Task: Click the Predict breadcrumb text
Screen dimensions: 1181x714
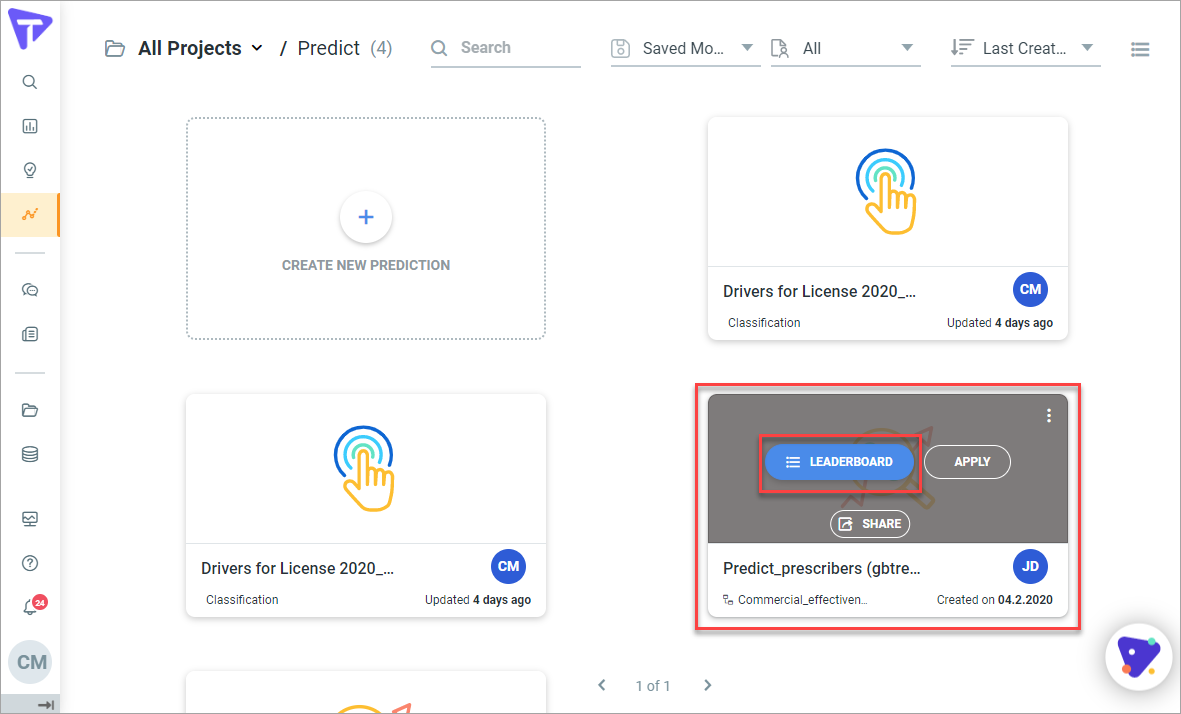Action: click(328, 48)
